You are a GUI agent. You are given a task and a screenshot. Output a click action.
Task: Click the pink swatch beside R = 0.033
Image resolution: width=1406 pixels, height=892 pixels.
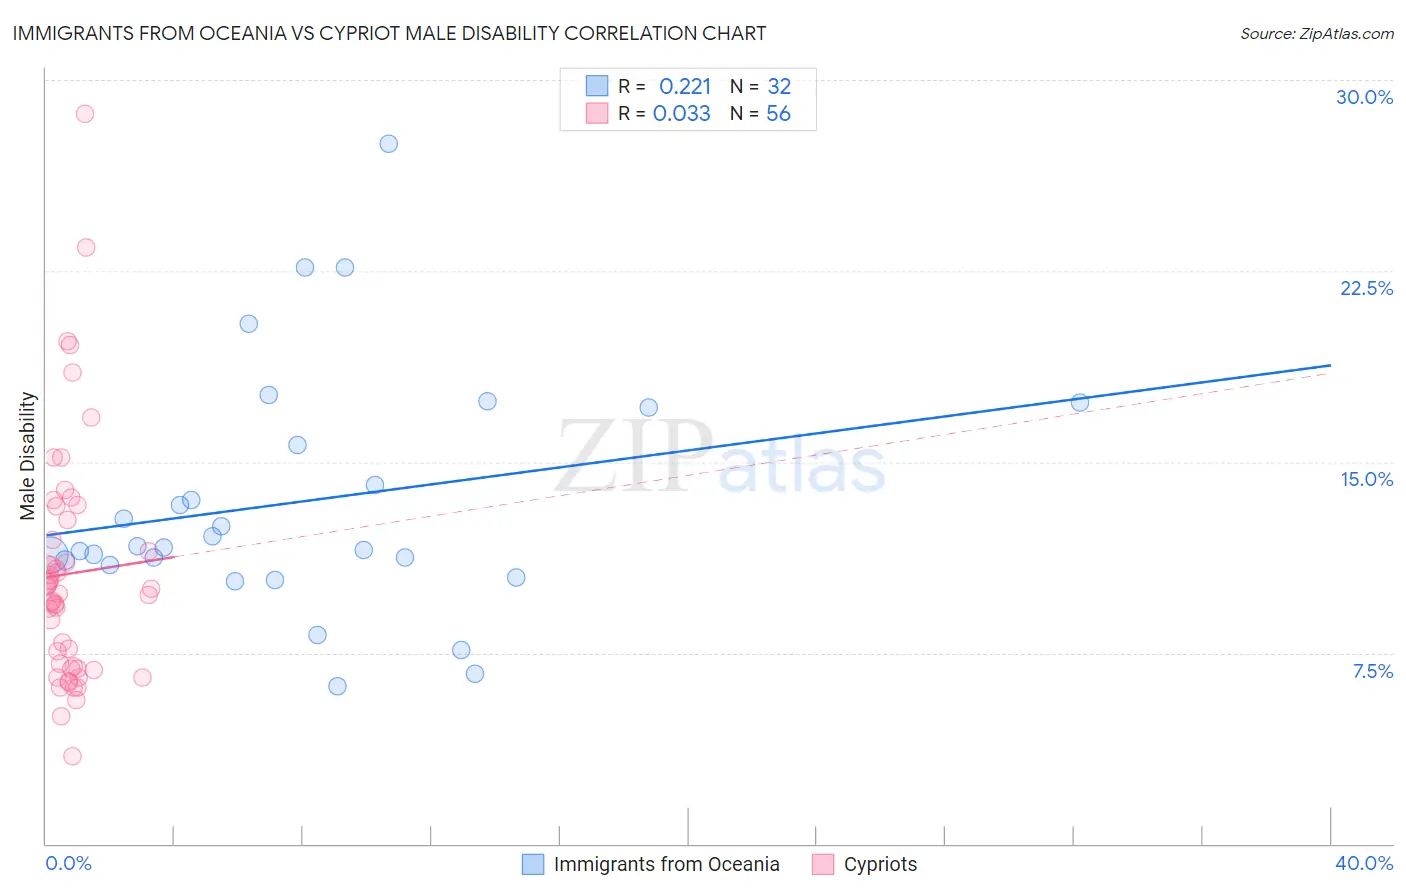[597, 113]
